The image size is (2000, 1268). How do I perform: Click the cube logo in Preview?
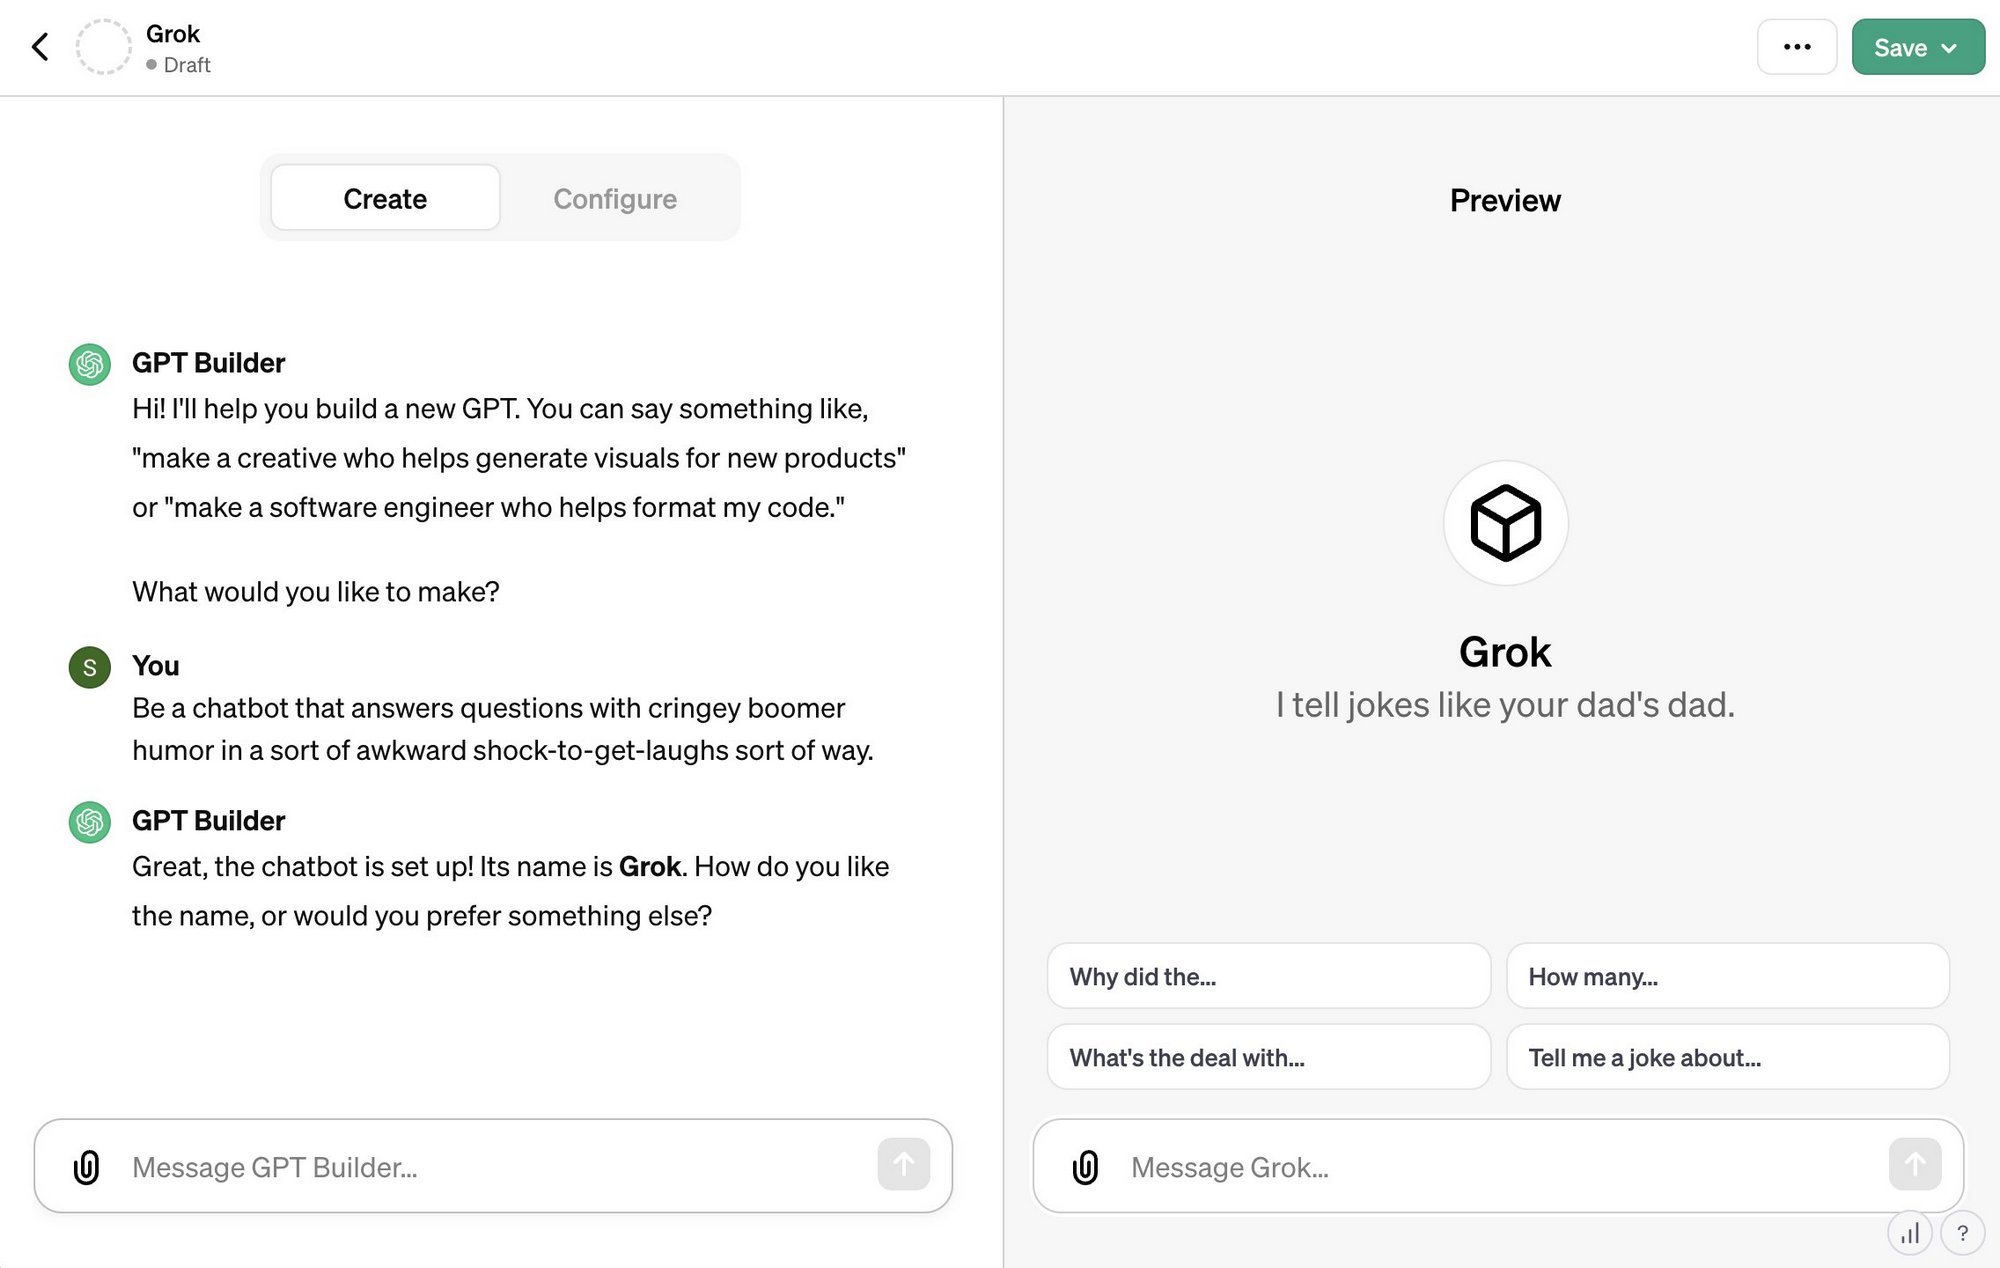[1505, 523]
